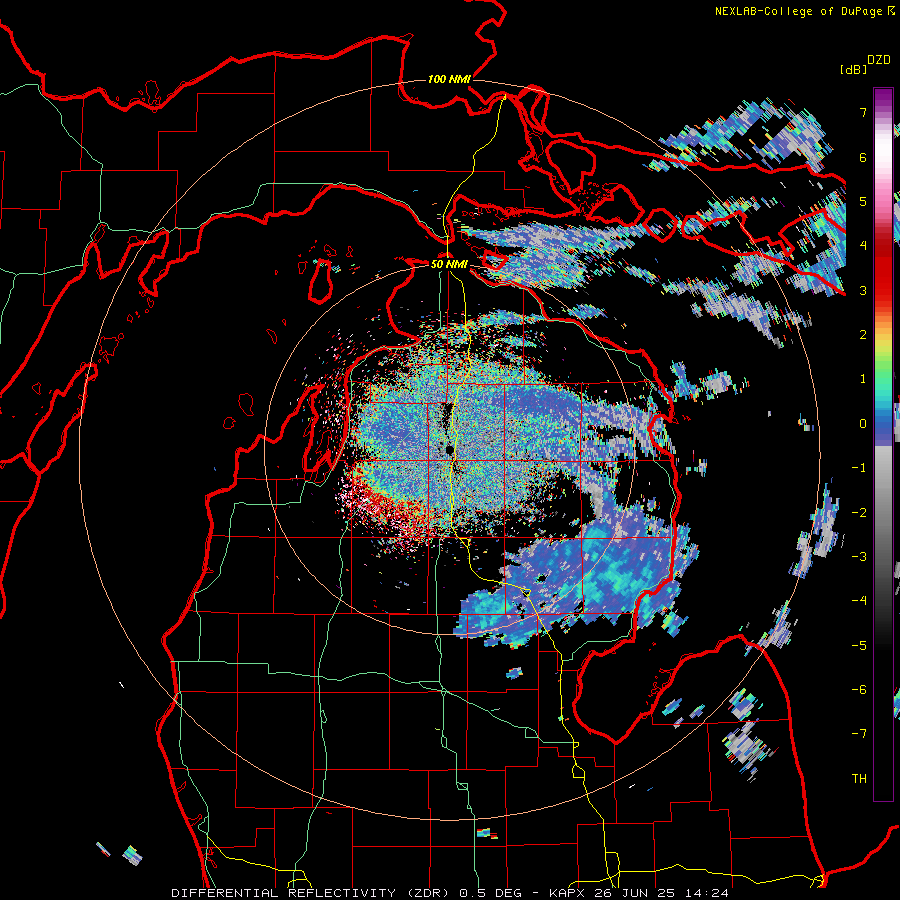This screenshot has width=900, height=900.
Task: Click the -7 value on color scale
Action: (x=859, y=734)
